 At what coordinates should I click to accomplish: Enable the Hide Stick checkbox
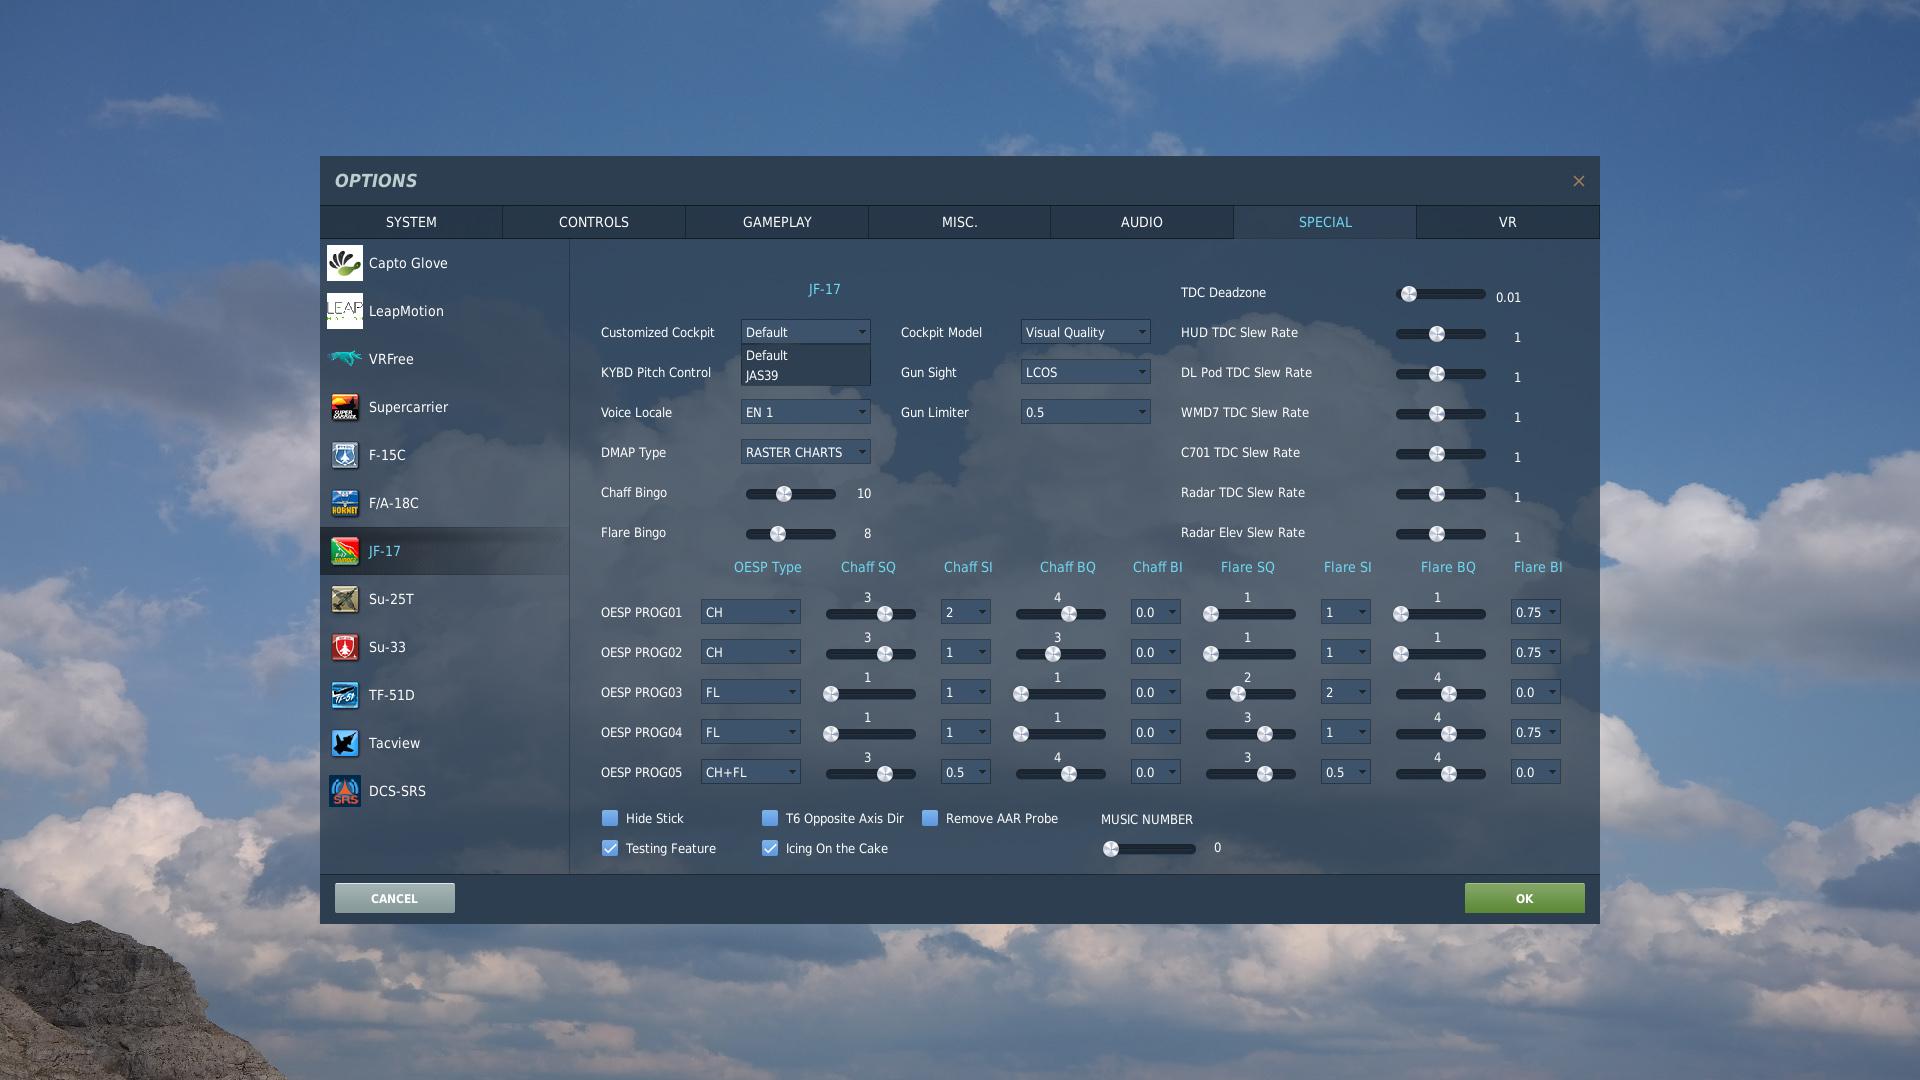click(x=610, y=818)
